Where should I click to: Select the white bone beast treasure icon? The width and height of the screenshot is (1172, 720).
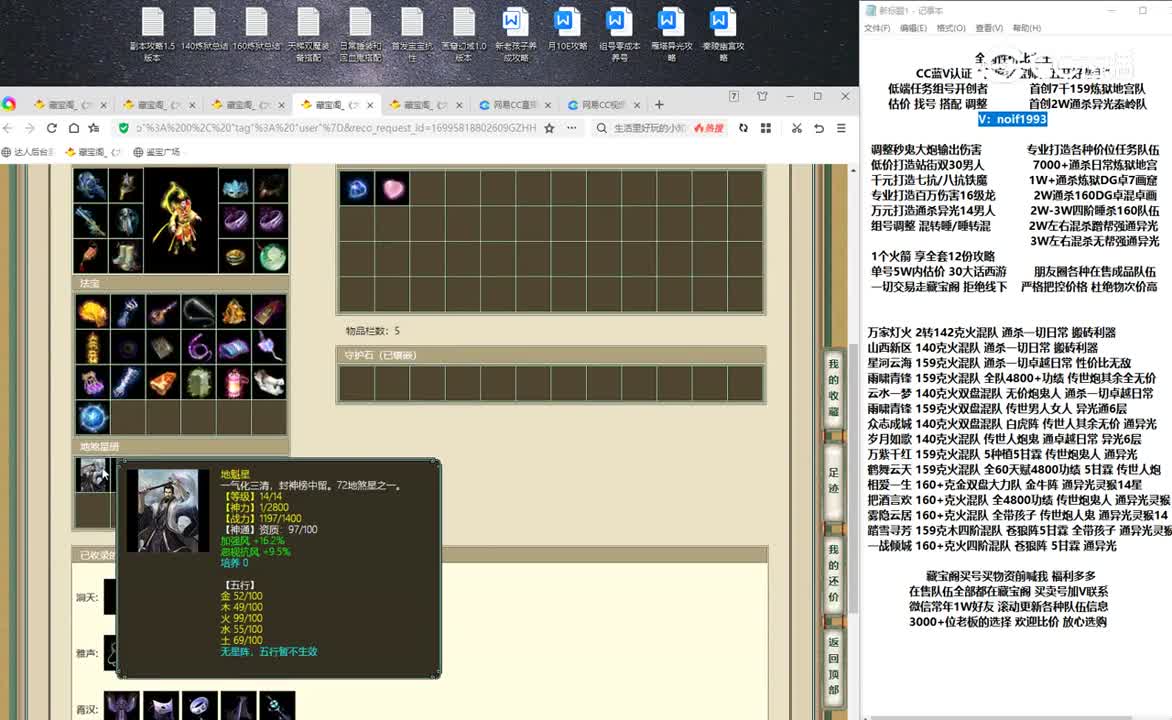tap(268, 383)
